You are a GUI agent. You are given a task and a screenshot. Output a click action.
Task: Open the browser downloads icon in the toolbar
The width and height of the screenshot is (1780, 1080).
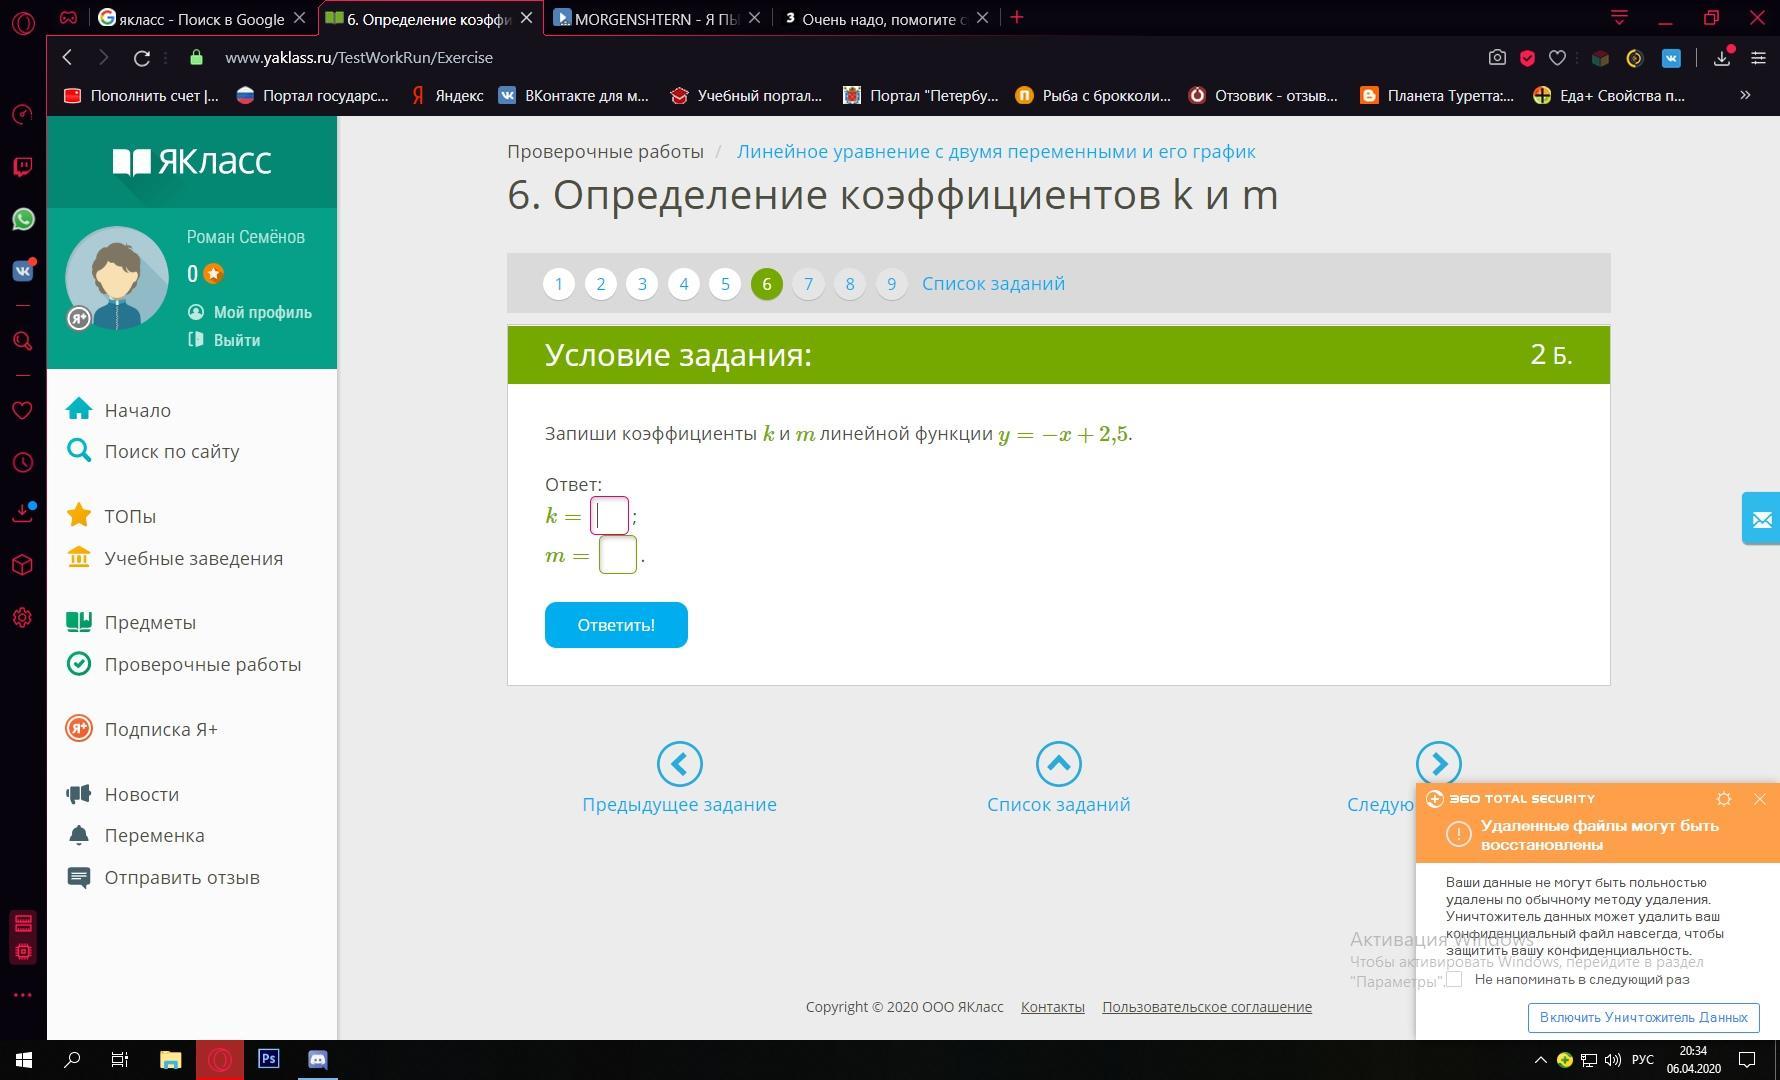[x=1722, y=58]
